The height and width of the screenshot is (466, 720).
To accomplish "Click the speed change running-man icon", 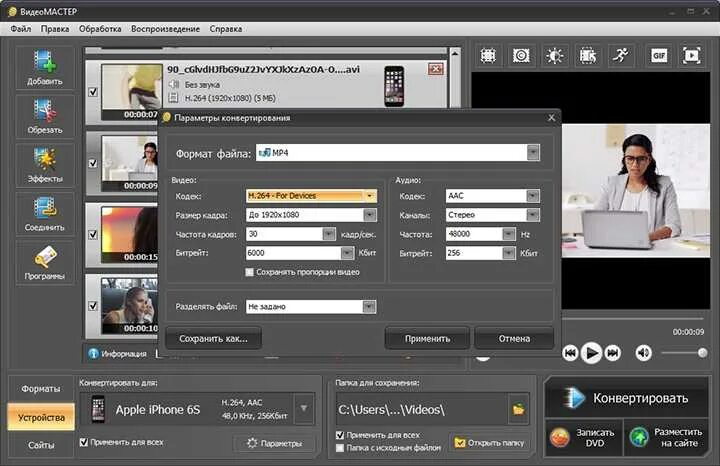I will 620,56.
